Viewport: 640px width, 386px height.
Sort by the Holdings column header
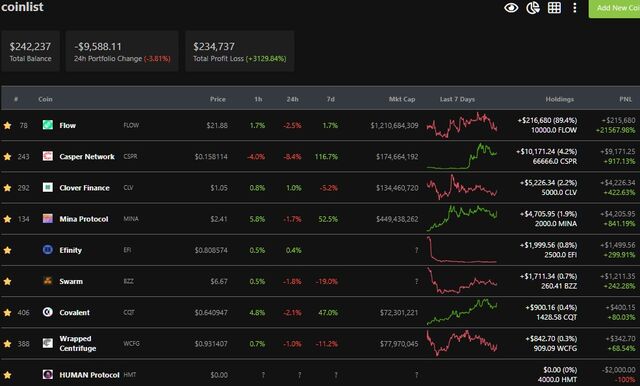click(560, 99)
